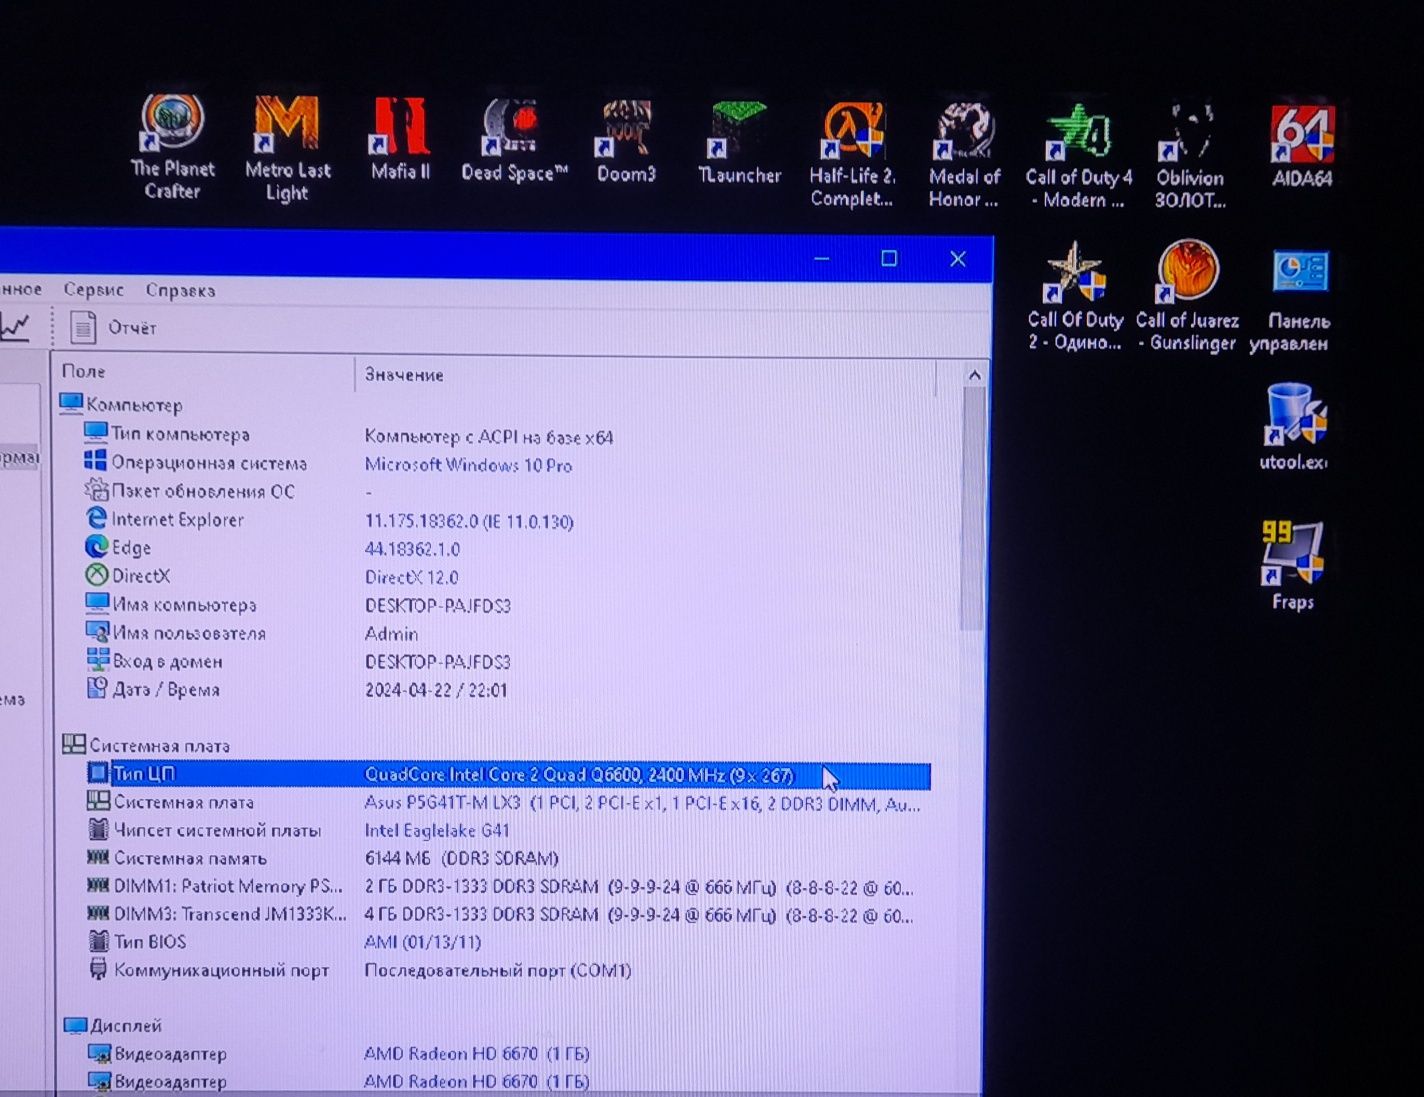This screenshot has height=1097, width=1424.
Task: Click the 6144 МБ (DDR3 SDRAM) value
Action: 461,858
